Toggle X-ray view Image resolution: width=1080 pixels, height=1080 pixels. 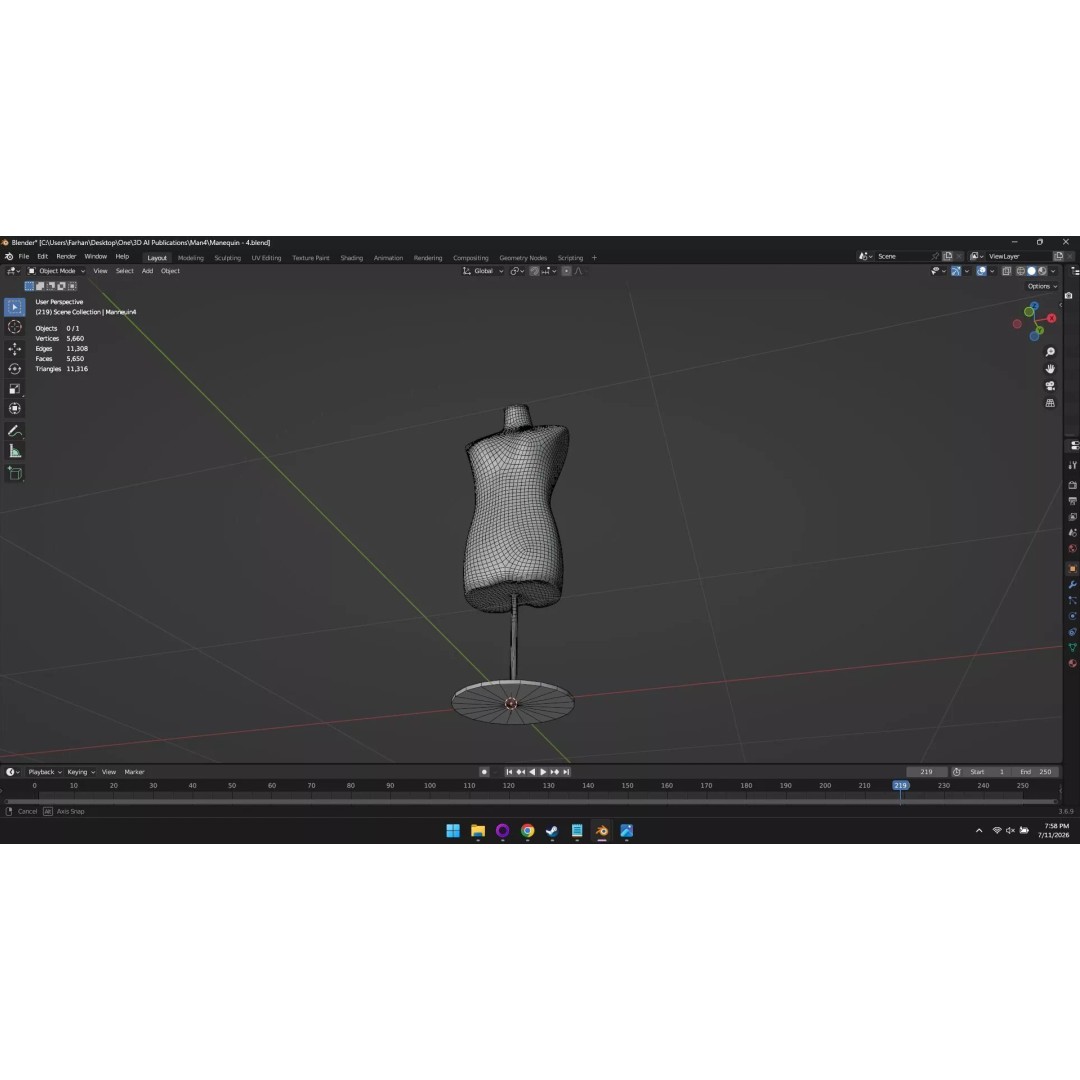pyautogui.click(x=1006, y=271)
